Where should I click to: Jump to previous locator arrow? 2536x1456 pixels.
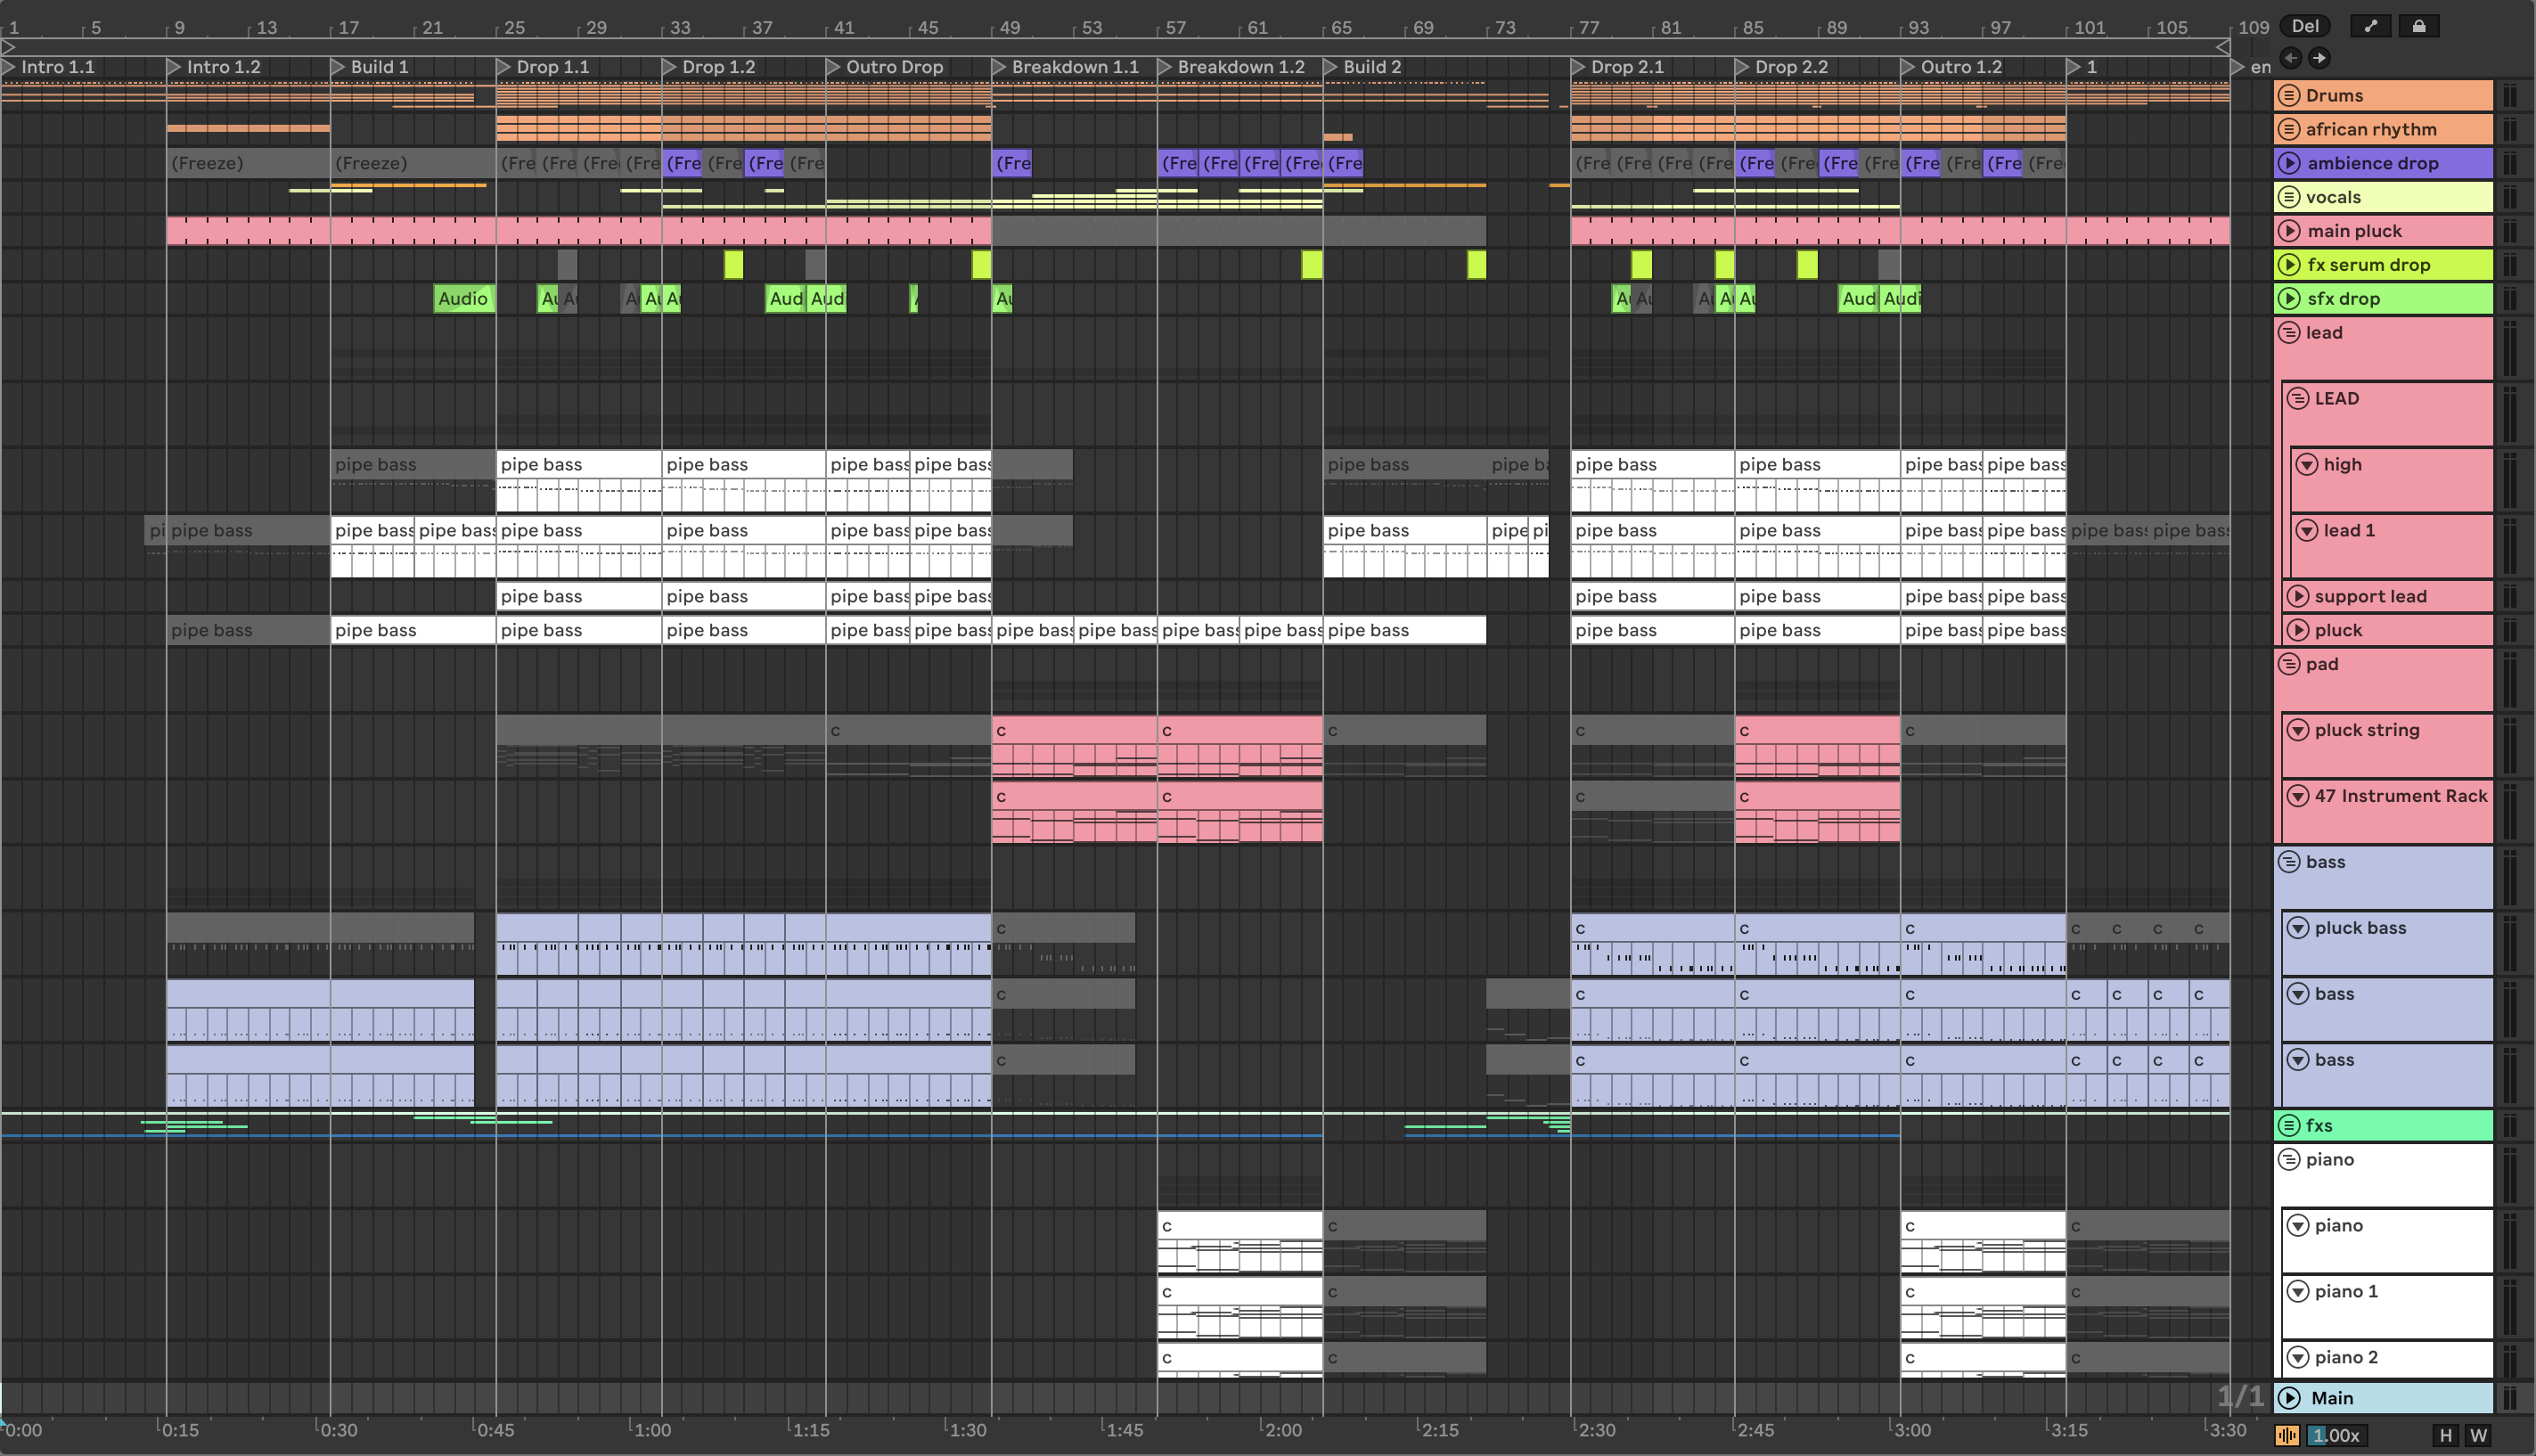(x=2291, y=58)
